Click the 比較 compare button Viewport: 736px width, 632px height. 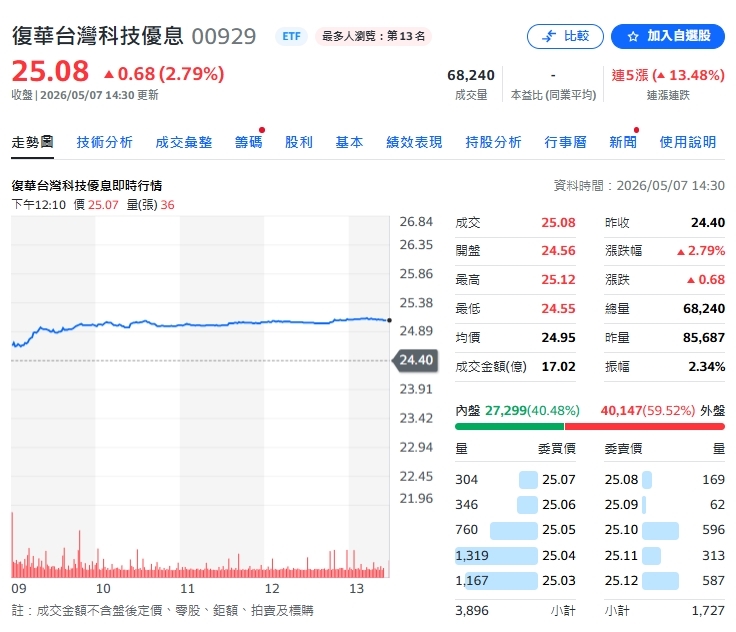click(x=565, y=36)
